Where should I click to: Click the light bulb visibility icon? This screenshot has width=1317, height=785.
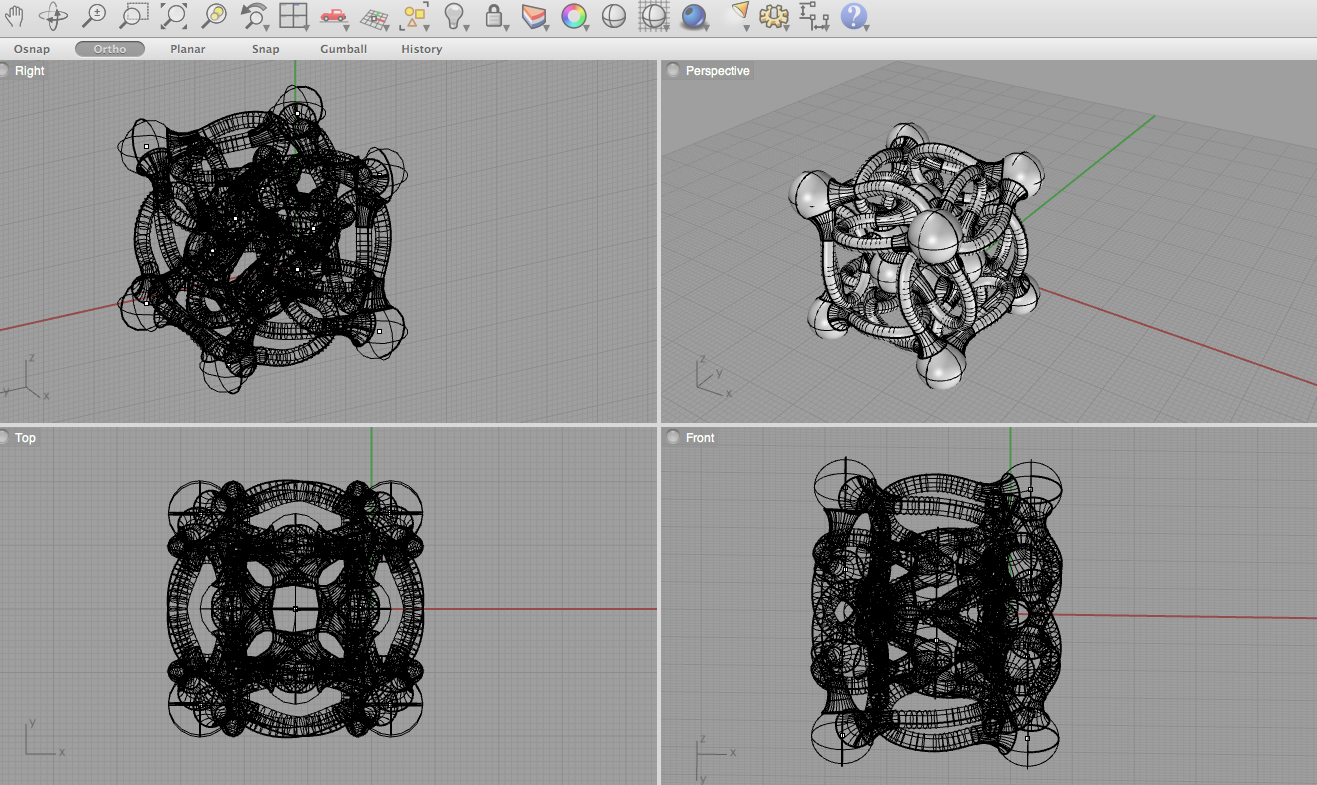pyautogui.click(x=455, y=15)
